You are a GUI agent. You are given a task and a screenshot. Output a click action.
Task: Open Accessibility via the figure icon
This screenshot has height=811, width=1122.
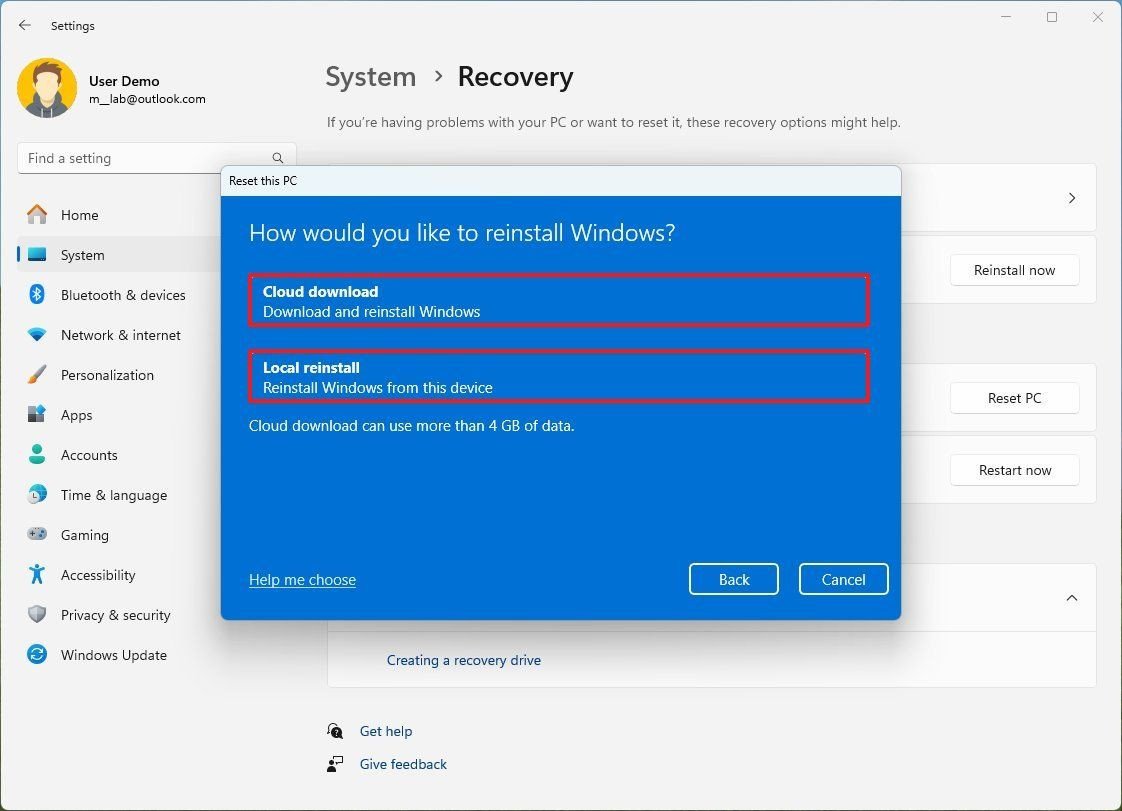(x=37, y=575)
